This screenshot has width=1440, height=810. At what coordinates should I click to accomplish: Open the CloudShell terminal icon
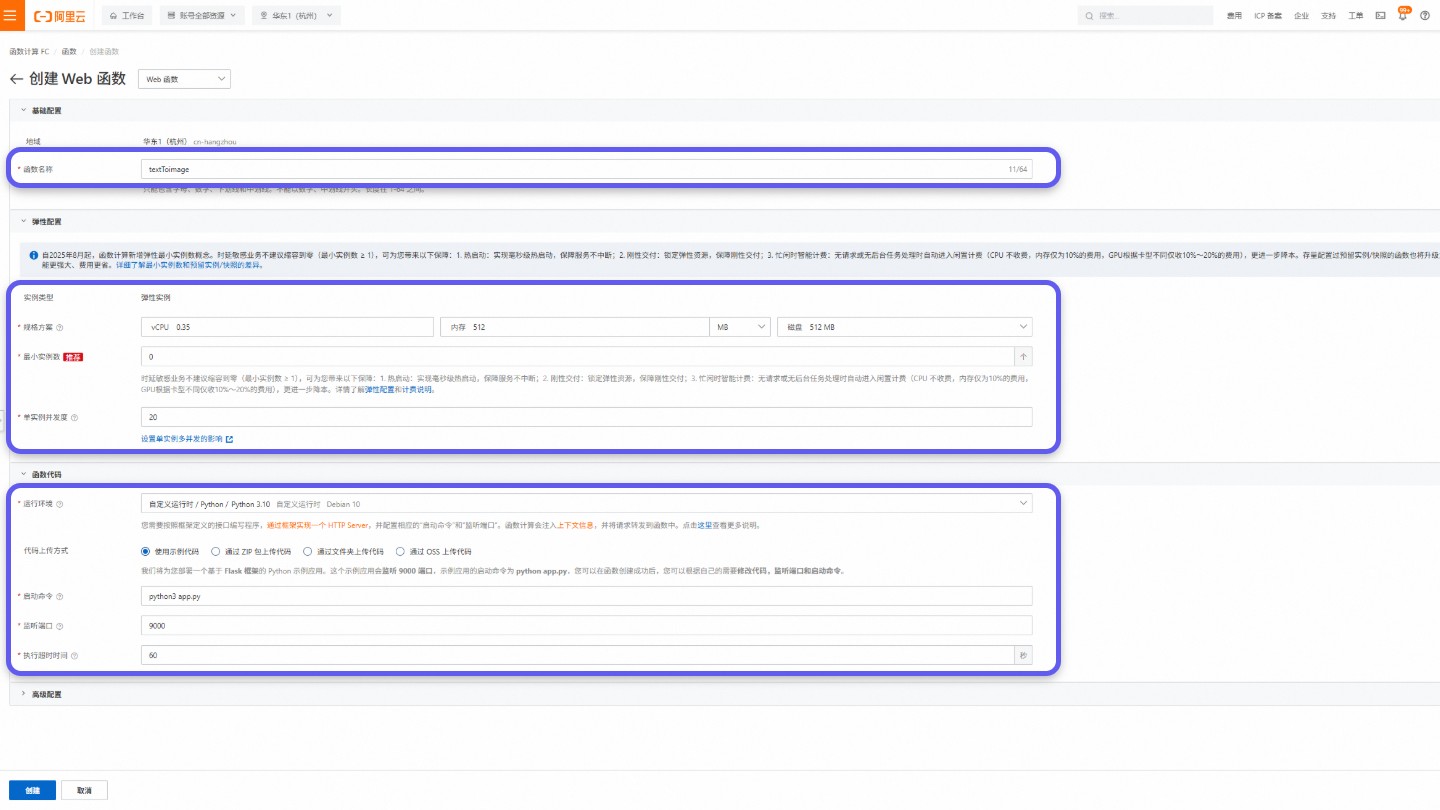(x=1380, y=15)
